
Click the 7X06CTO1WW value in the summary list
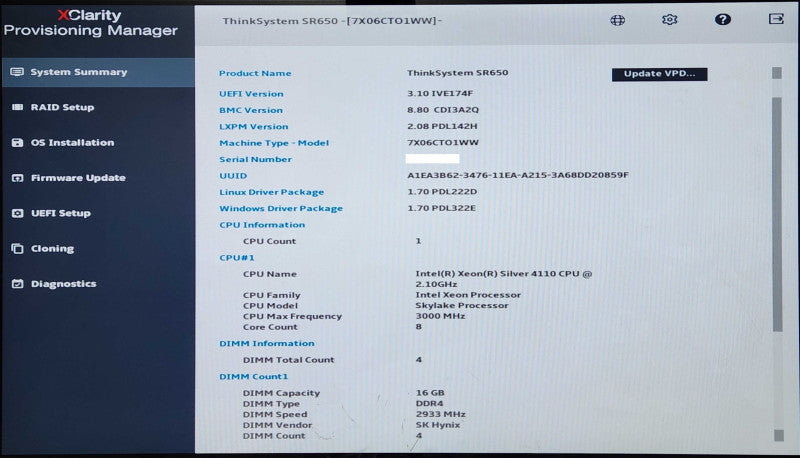pyautogui.click(x=443, y=142)
